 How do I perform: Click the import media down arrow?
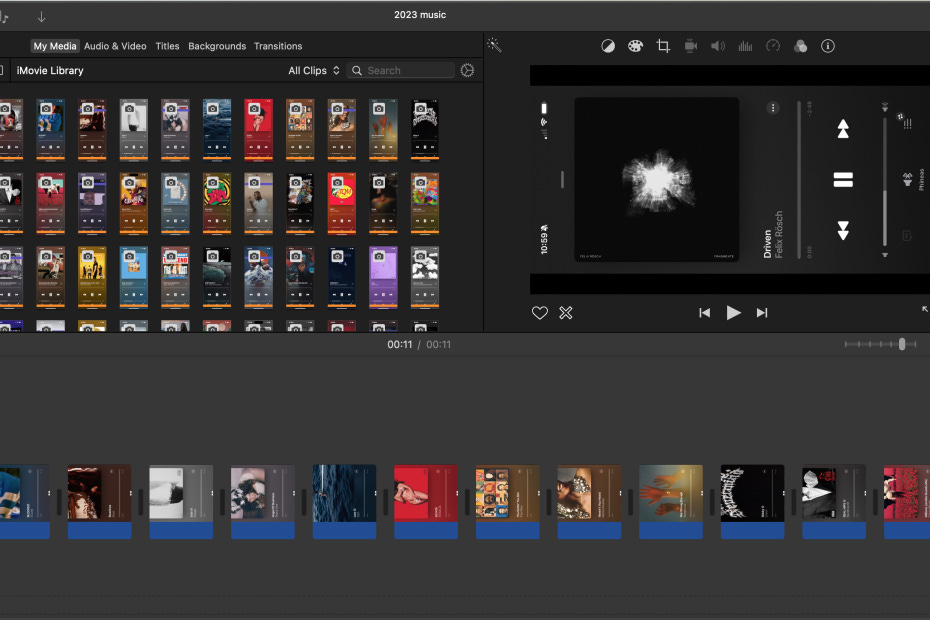tap(41, 16)
